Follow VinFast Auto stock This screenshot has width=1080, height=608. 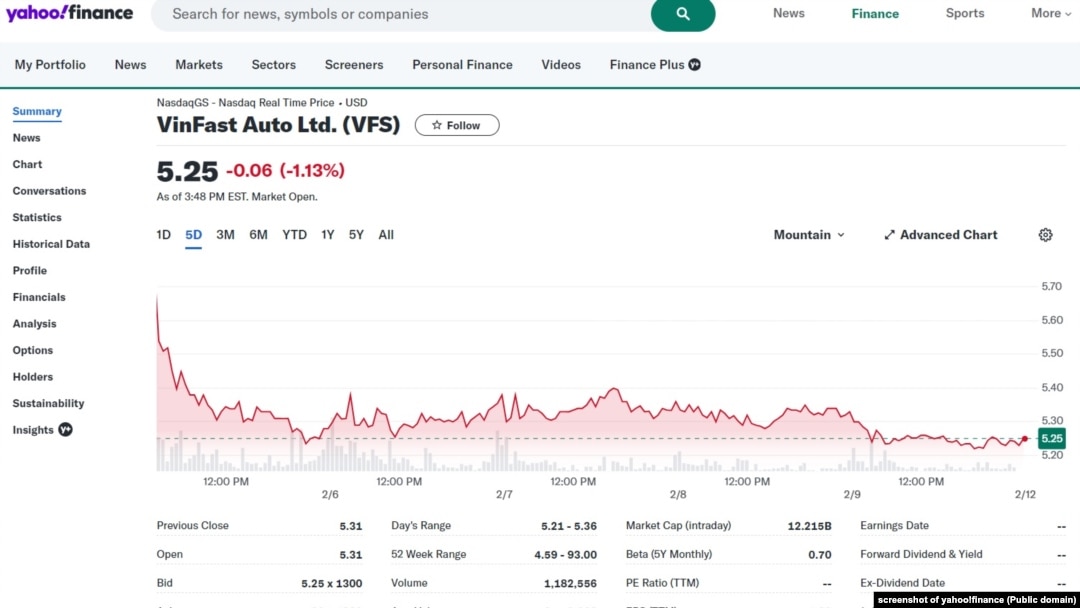point(457,125)
